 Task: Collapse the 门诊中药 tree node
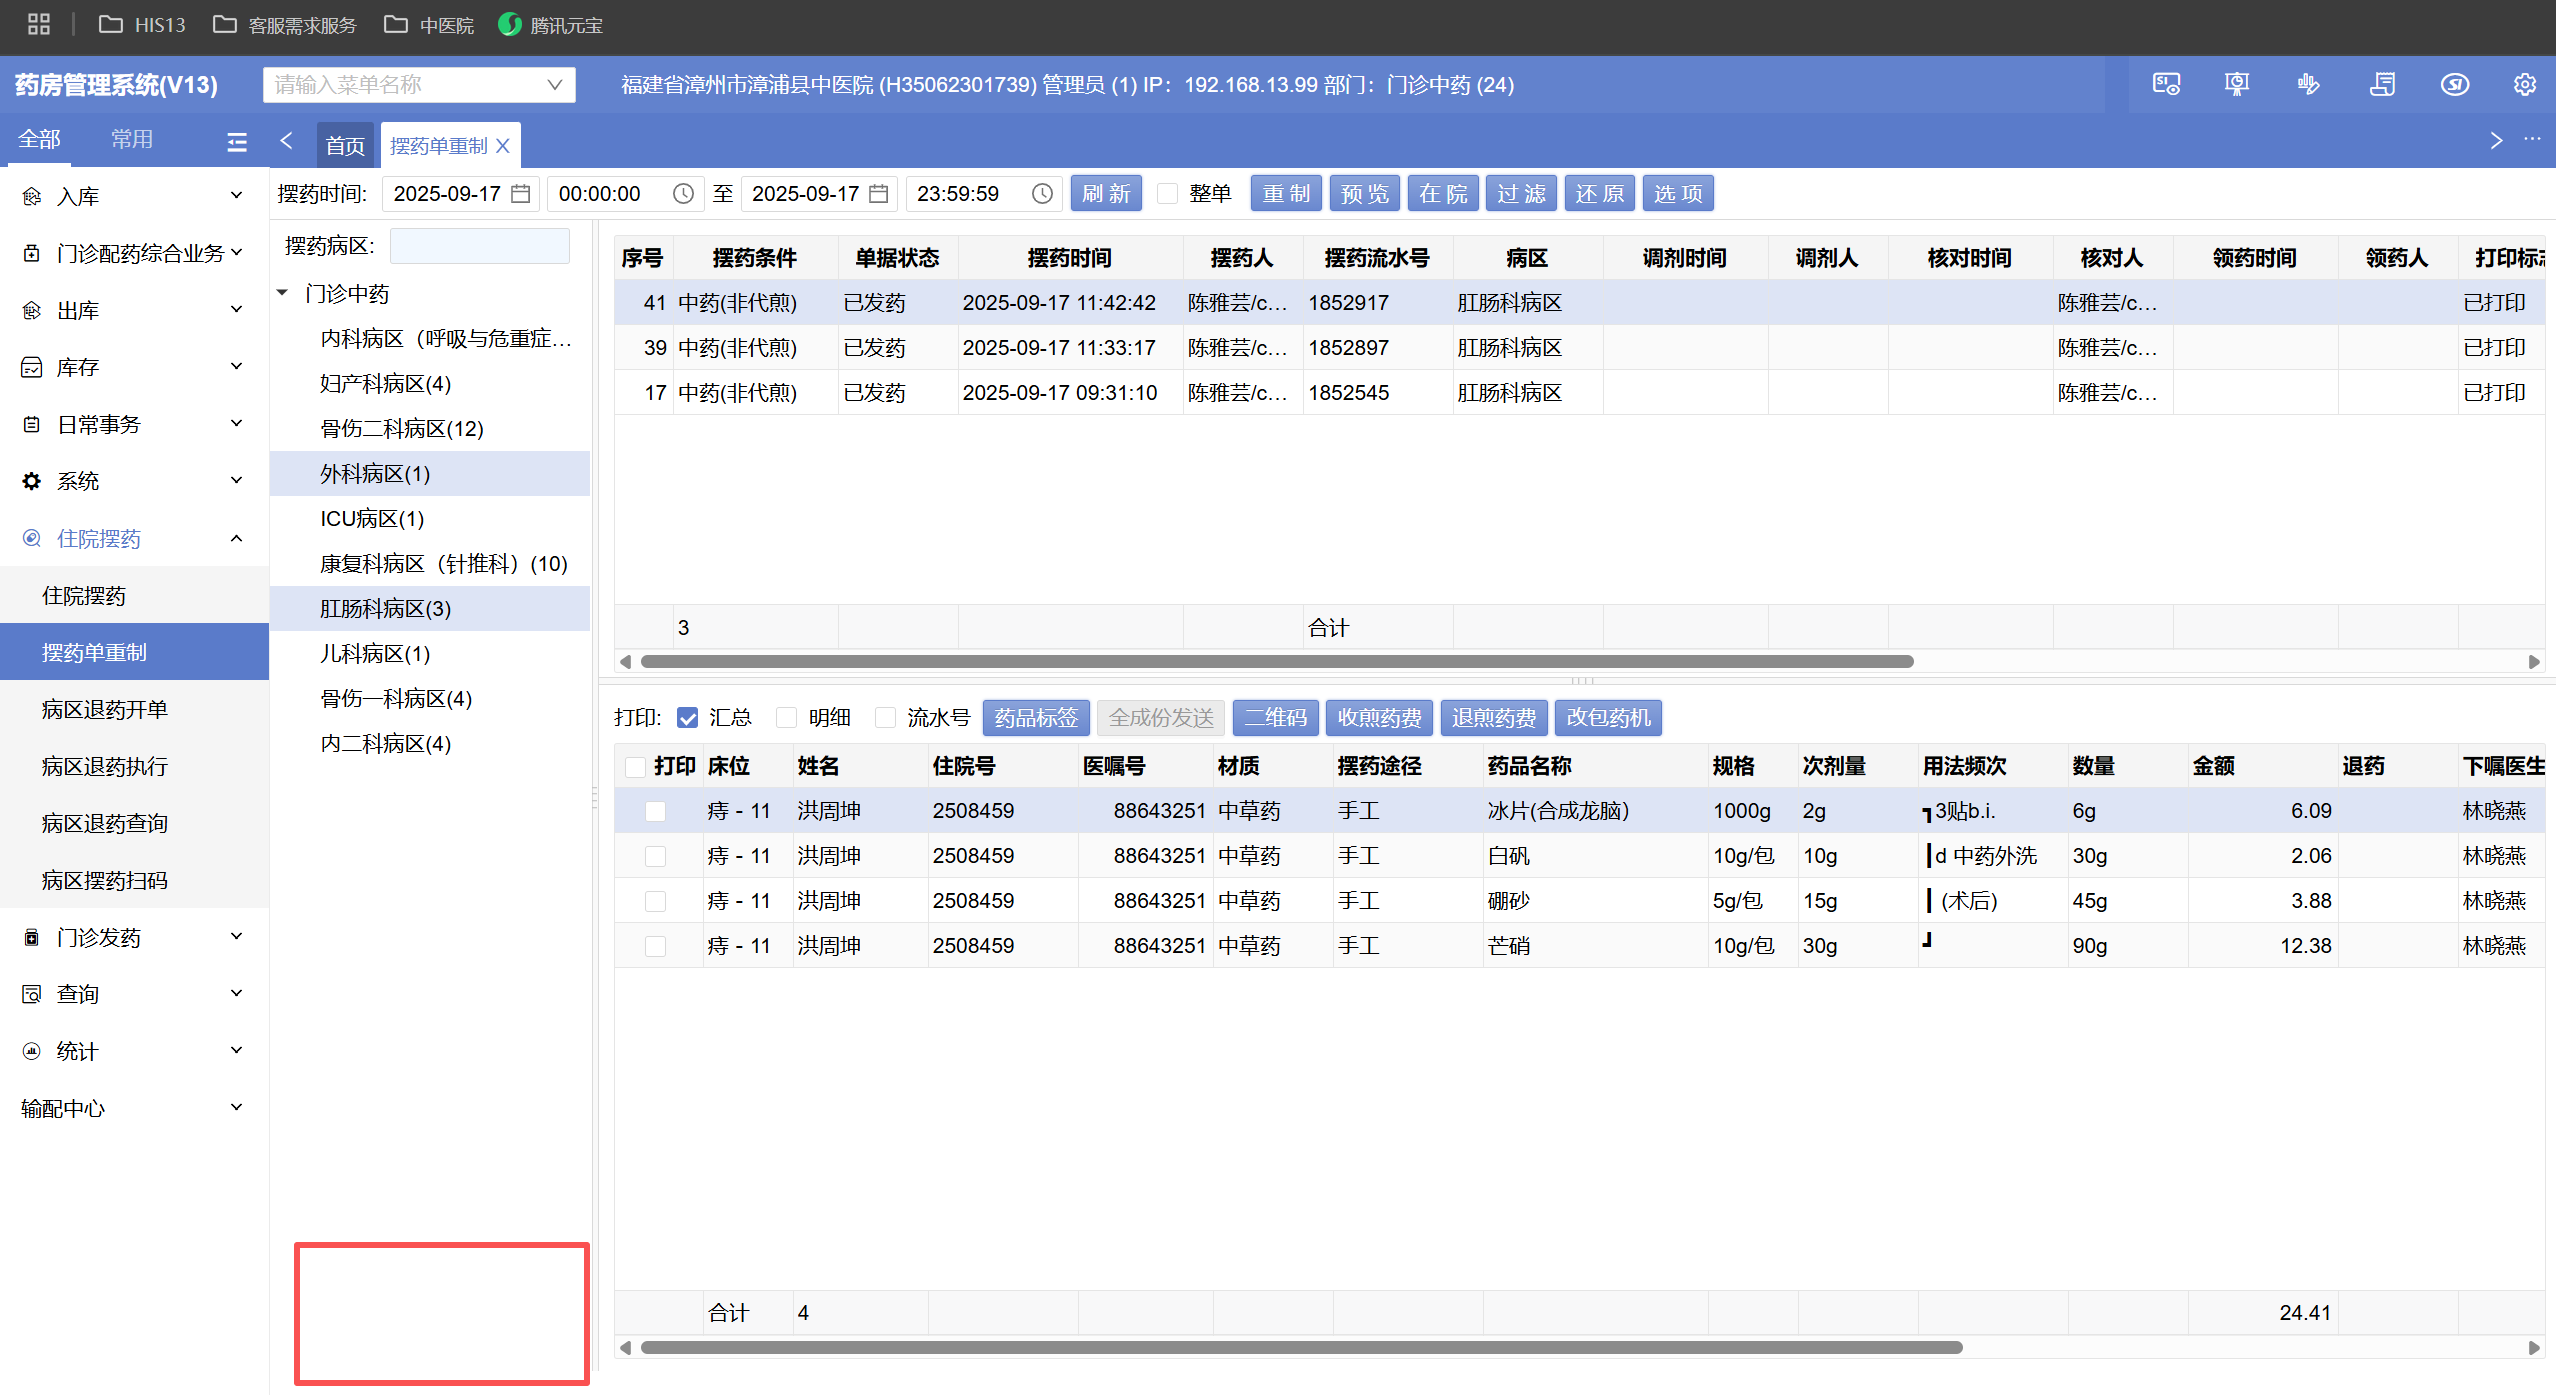coord(283,293)
